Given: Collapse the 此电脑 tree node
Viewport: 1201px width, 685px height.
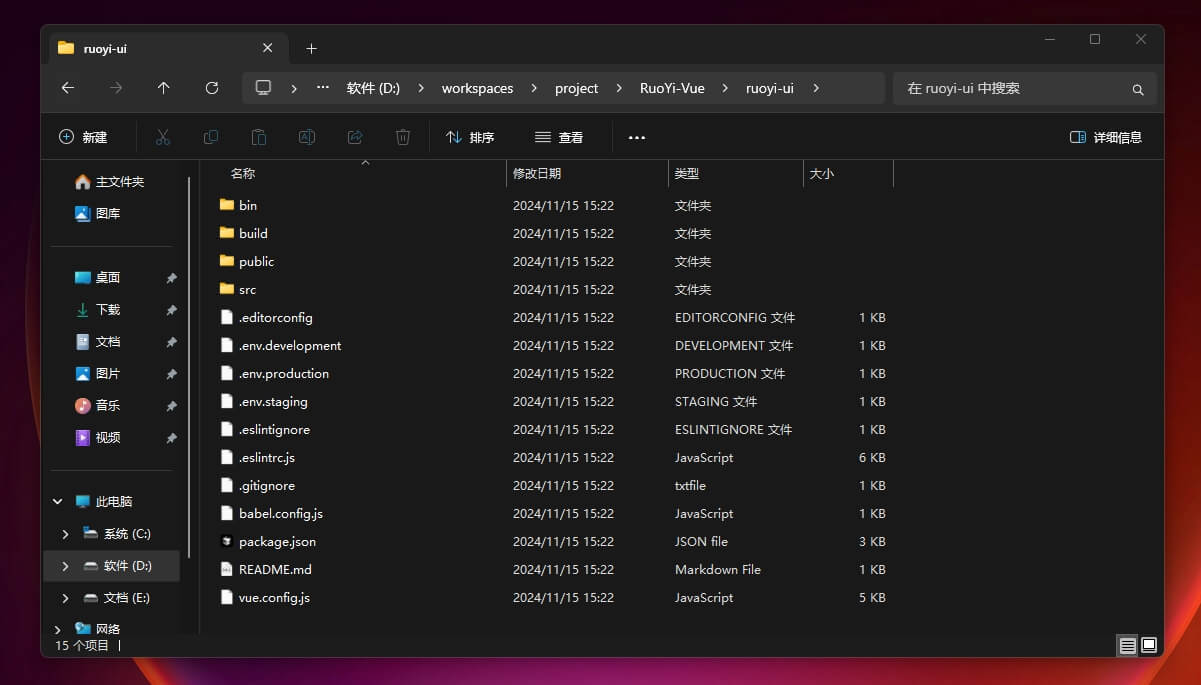Looking at the screenshot, I should point(57,502).
